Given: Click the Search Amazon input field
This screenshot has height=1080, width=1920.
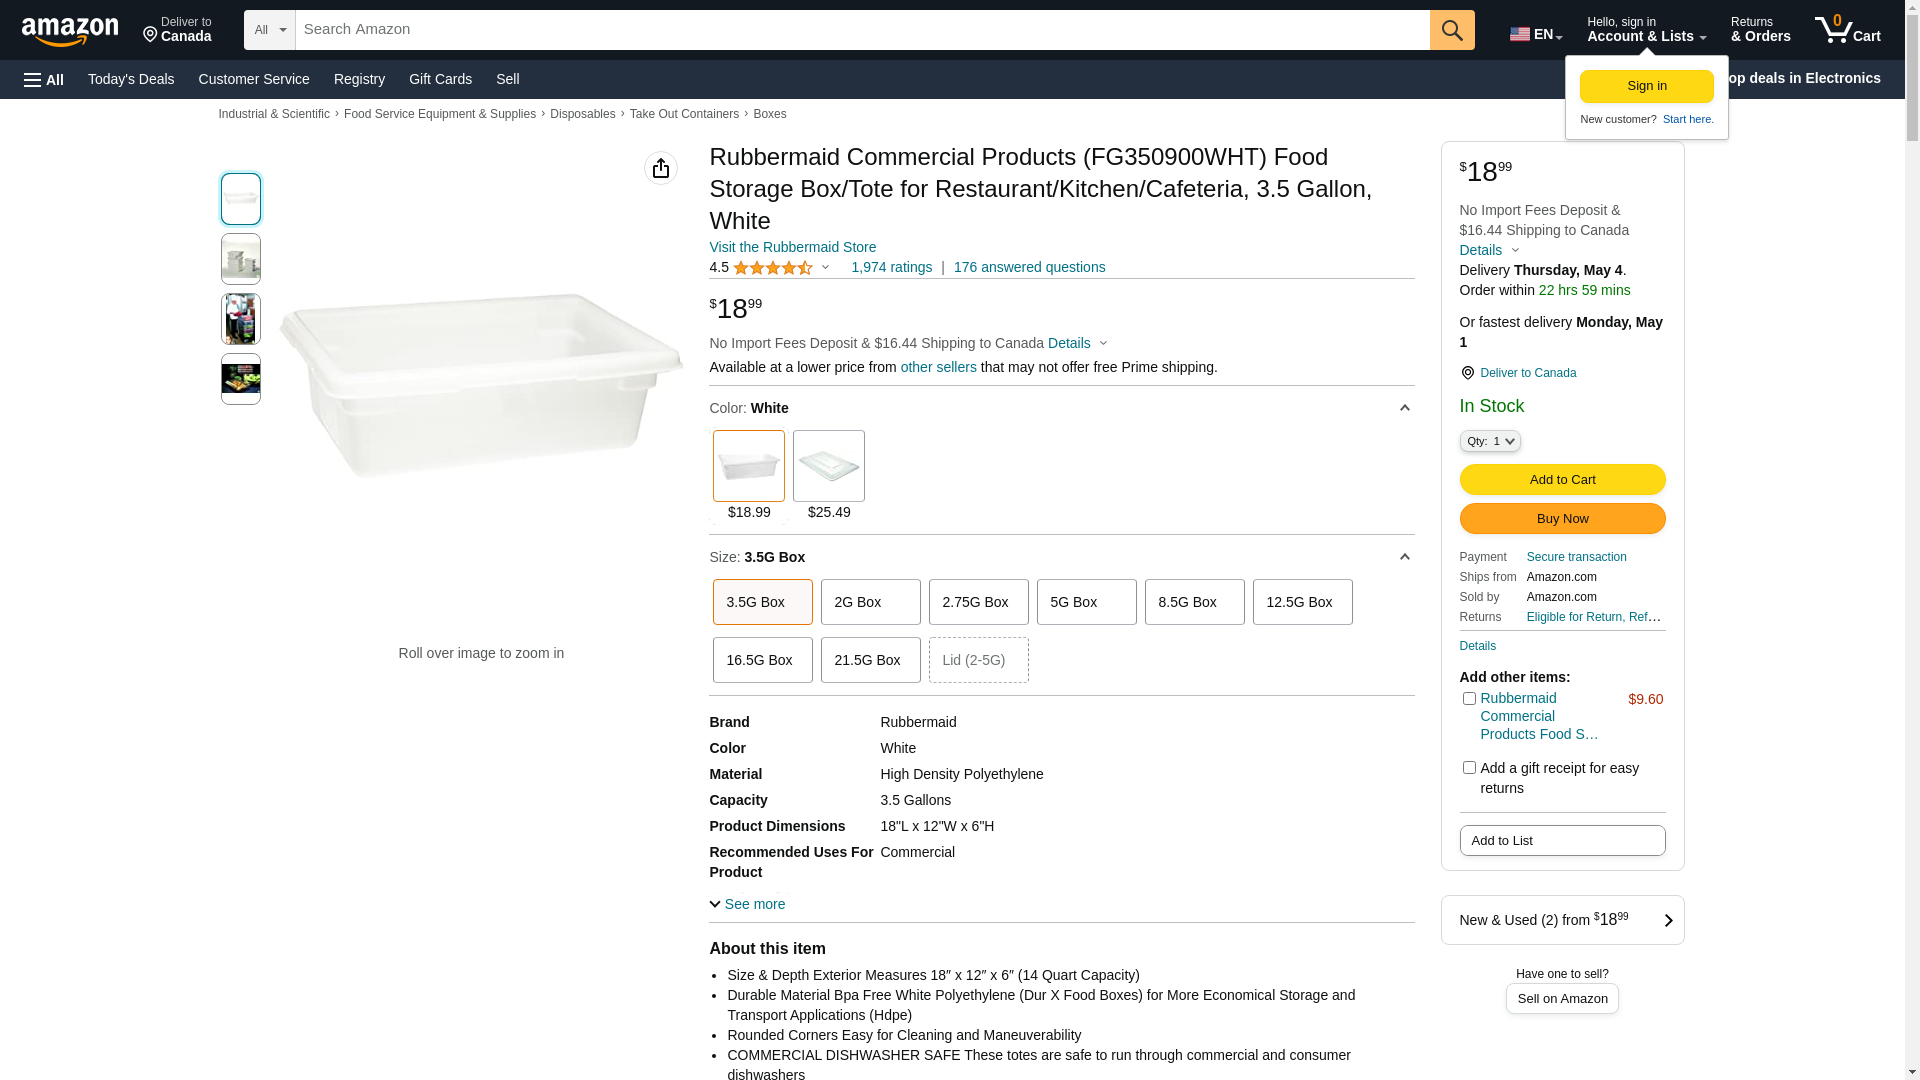Looking at the screenshot, I should tap(862, 30).
